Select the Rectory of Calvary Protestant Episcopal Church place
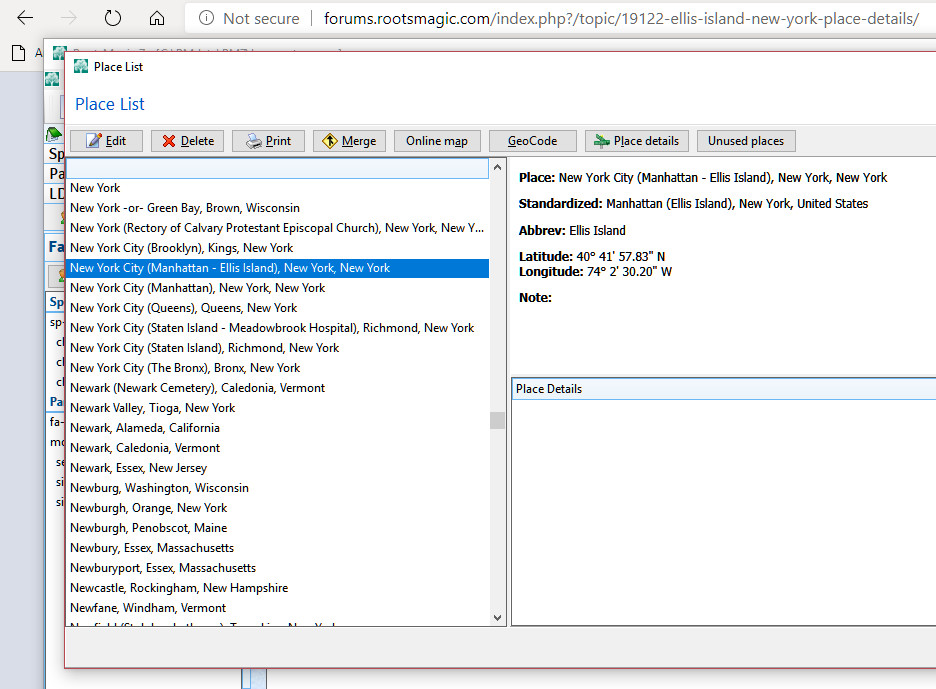Viewport: 936px width, 689px height. point(277,228)
